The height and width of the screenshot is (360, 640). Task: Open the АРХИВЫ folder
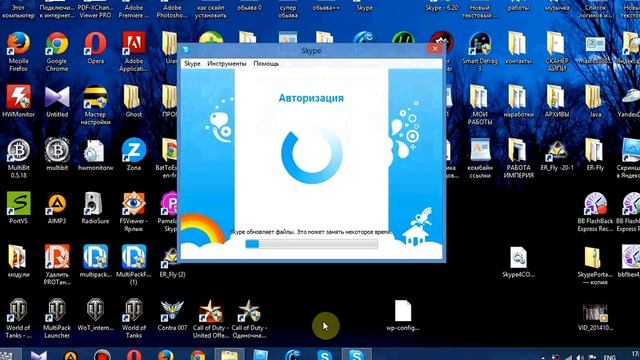point(557,102)
